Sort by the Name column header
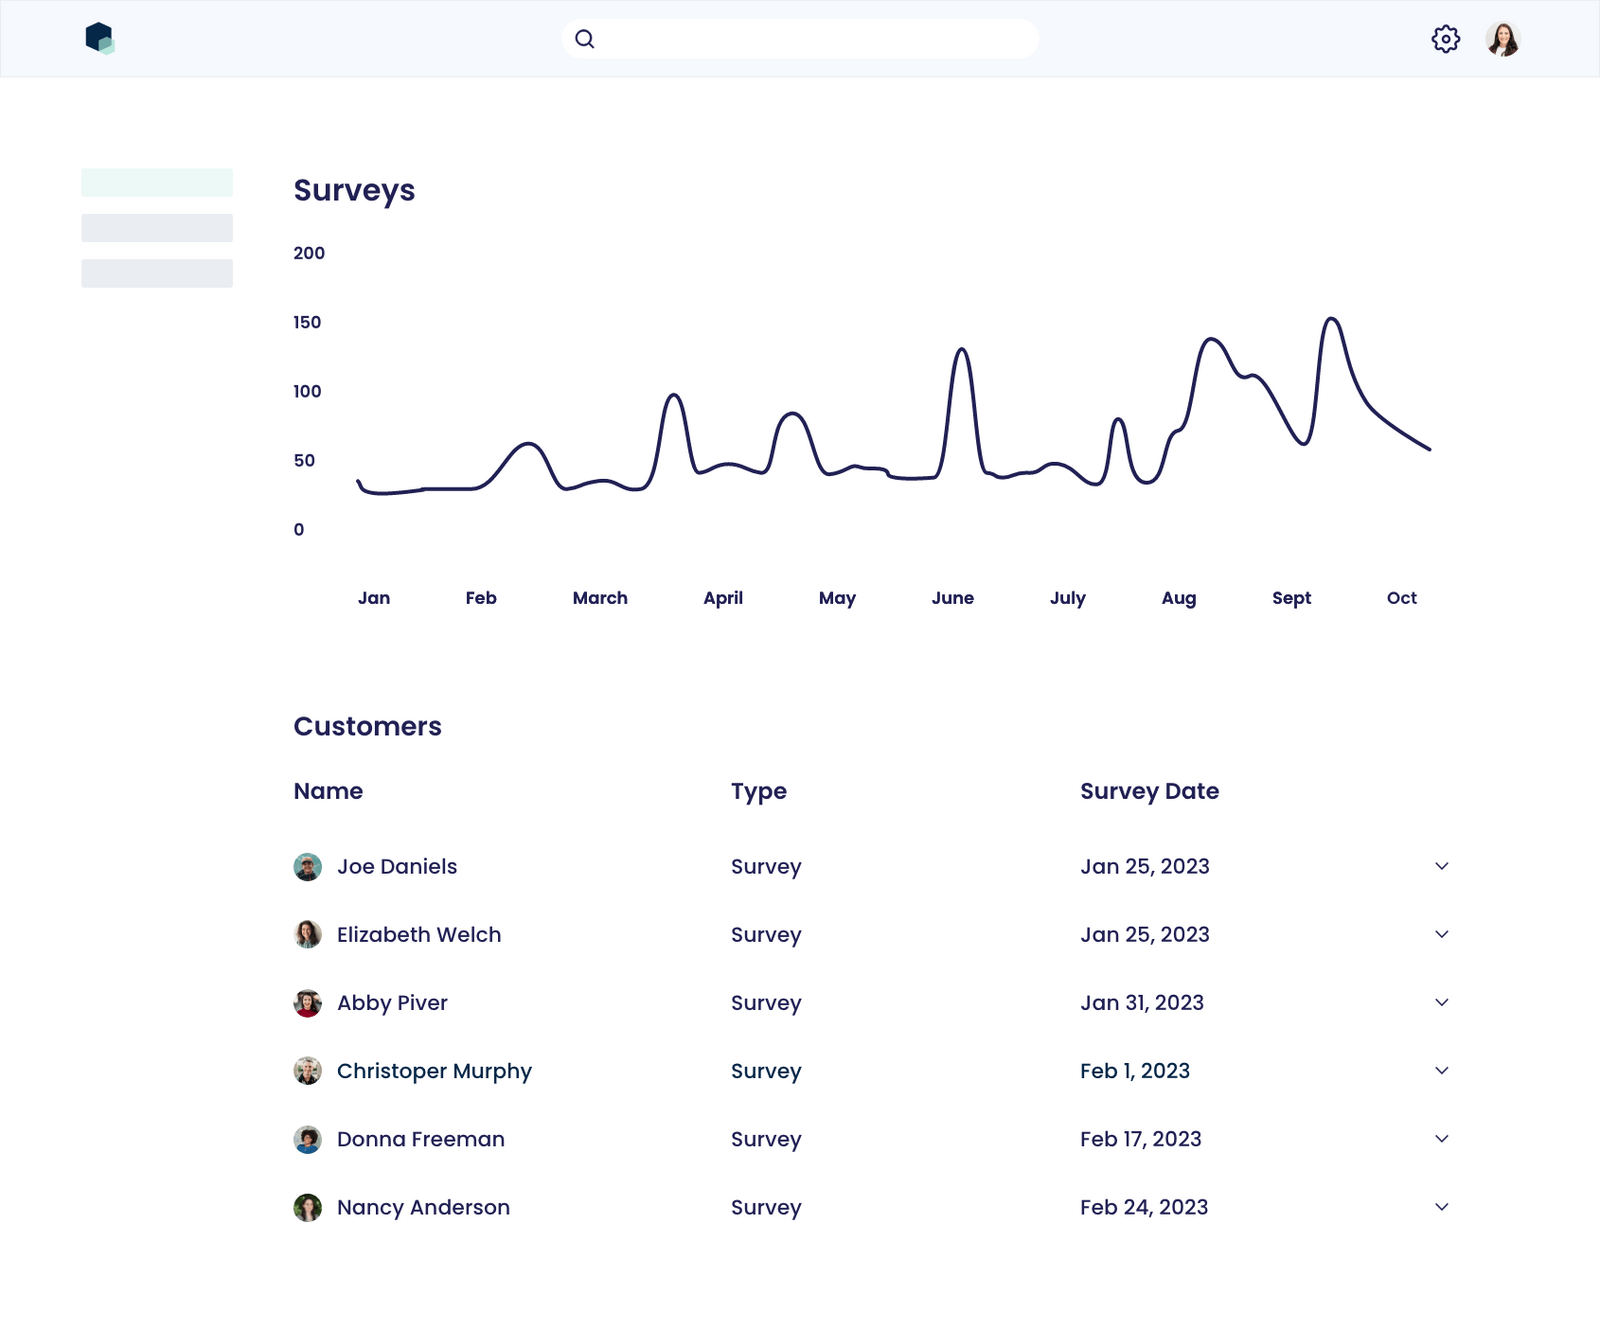 pyautogui.click(x=328, y=791)
